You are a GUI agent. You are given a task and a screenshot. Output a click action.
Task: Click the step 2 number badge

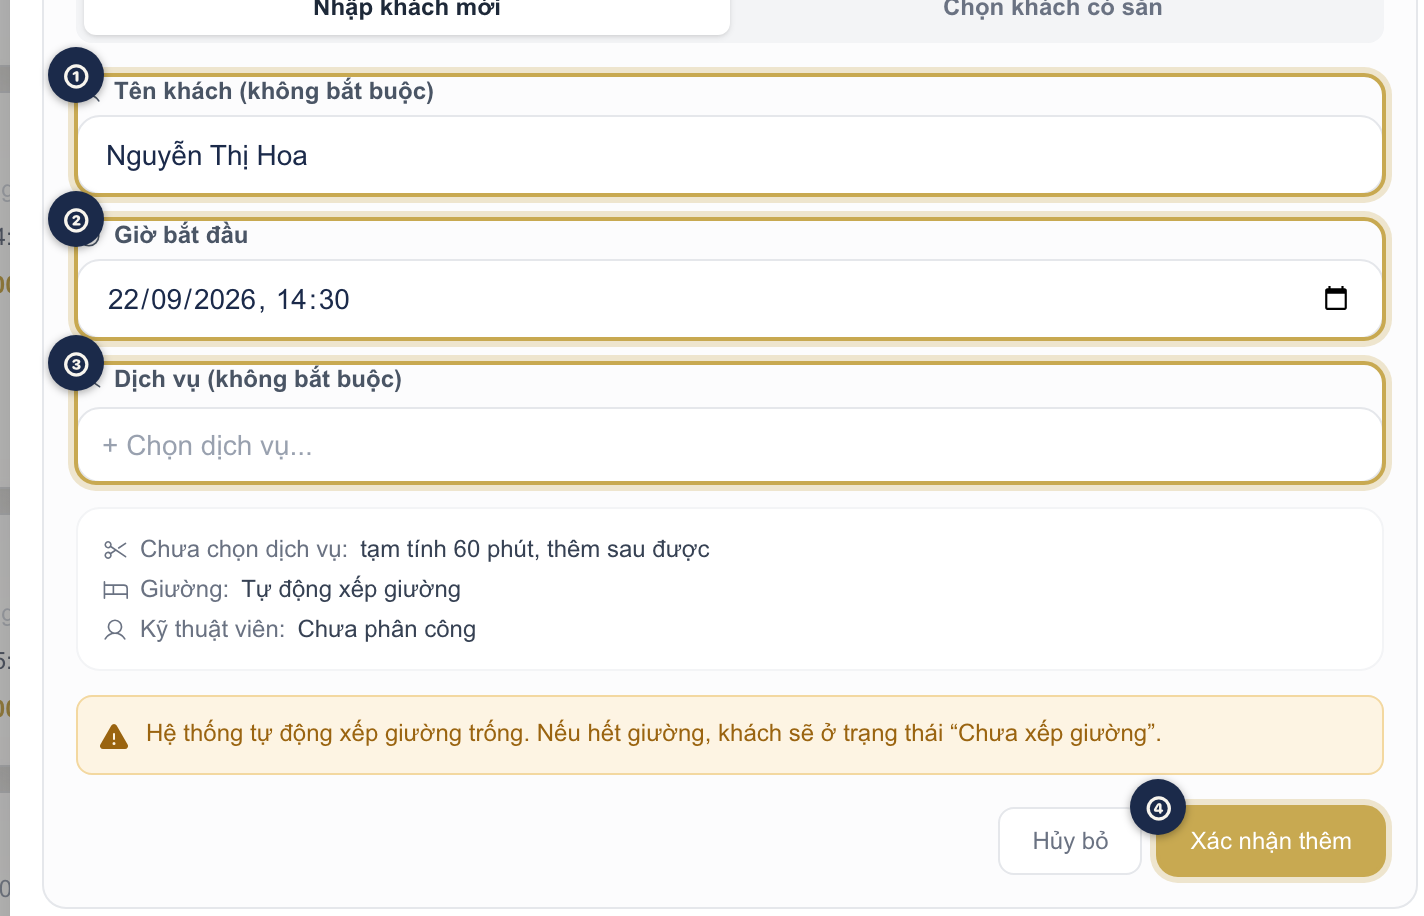click(76, 220)
